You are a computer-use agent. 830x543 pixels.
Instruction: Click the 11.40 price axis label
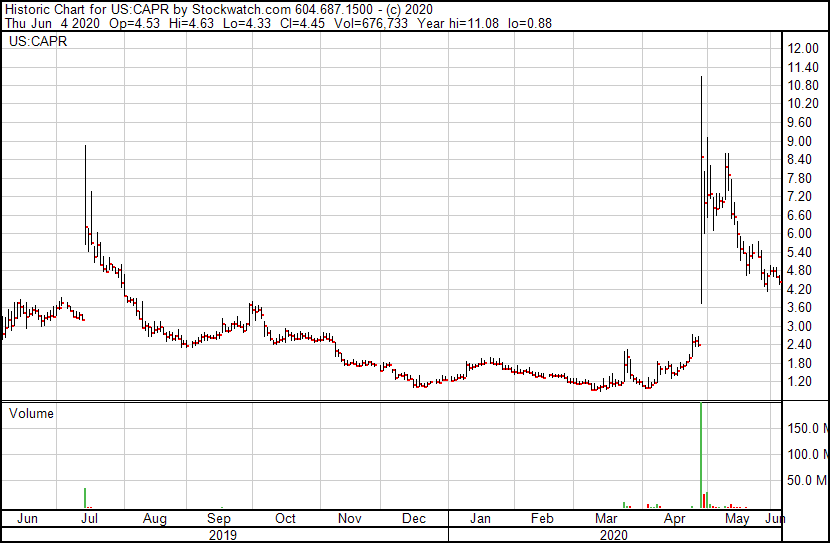click(803, 67)
